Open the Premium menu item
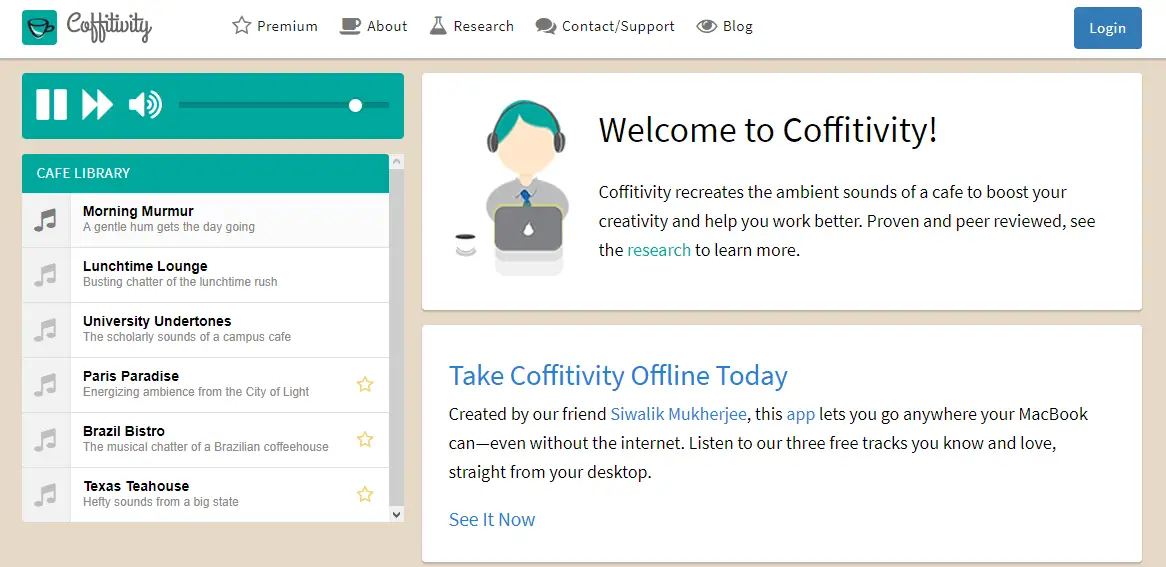The height and width of the screenshot is (567, 1166). [275, 26]
